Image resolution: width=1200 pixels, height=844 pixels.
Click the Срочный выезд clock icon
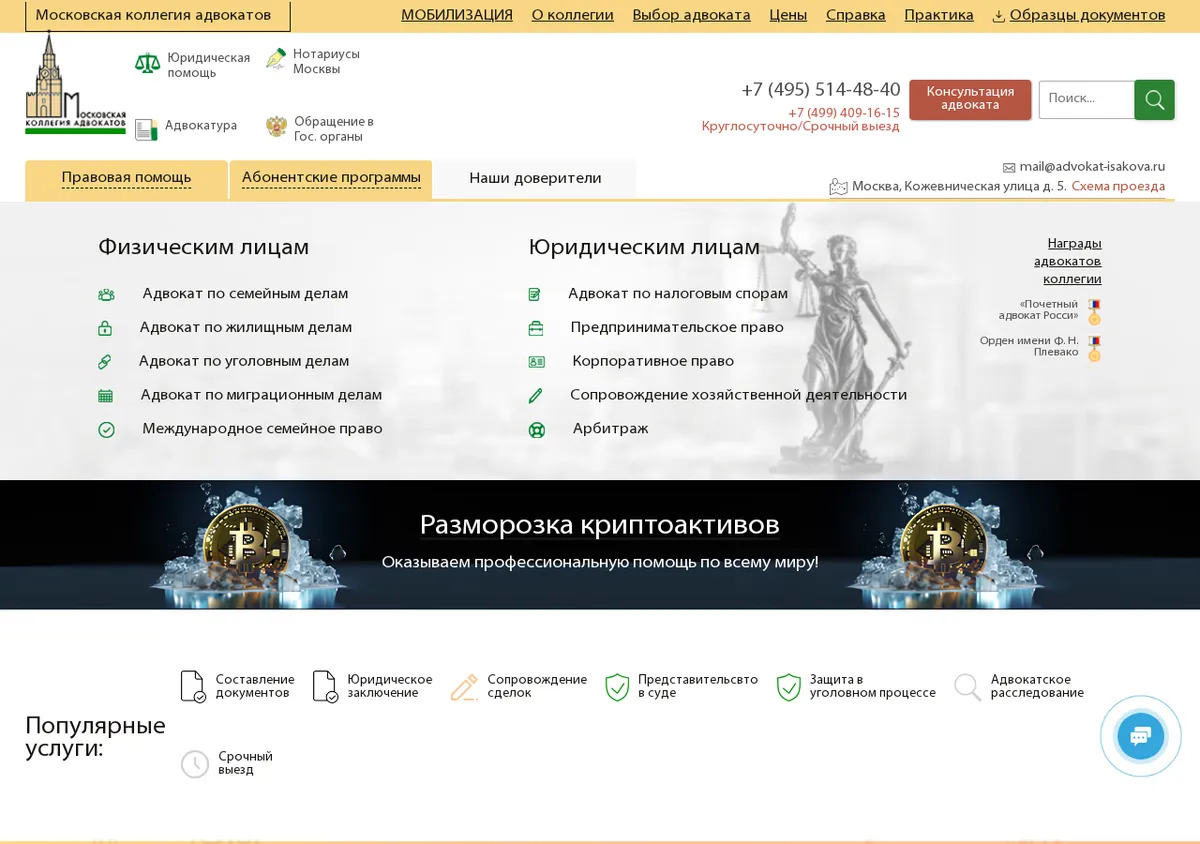pyautogui.click(x=195, y=764)
